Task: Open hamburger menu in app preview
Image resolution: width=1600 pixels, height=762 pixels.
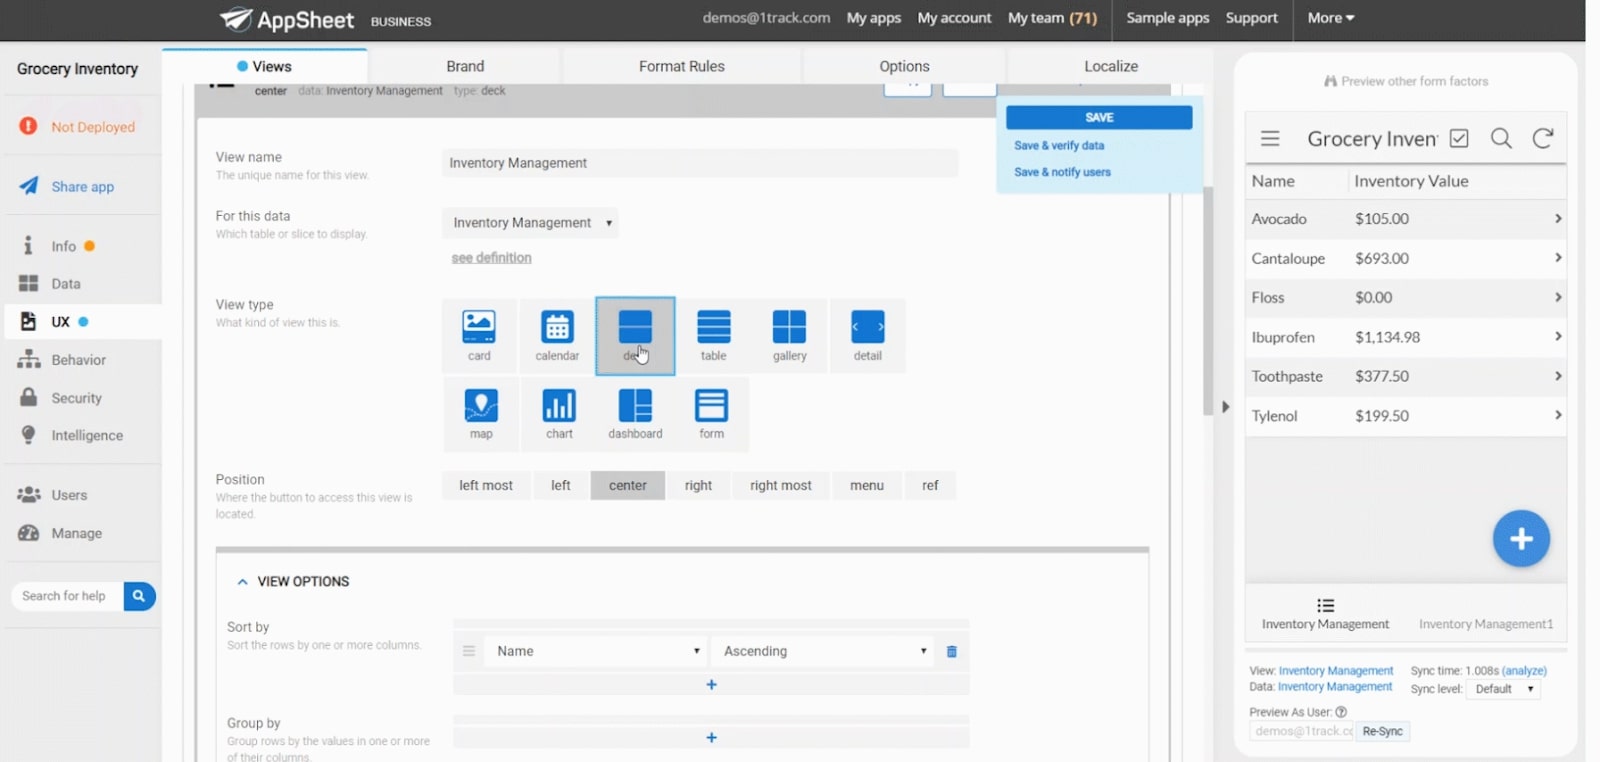Action: 1270,138
